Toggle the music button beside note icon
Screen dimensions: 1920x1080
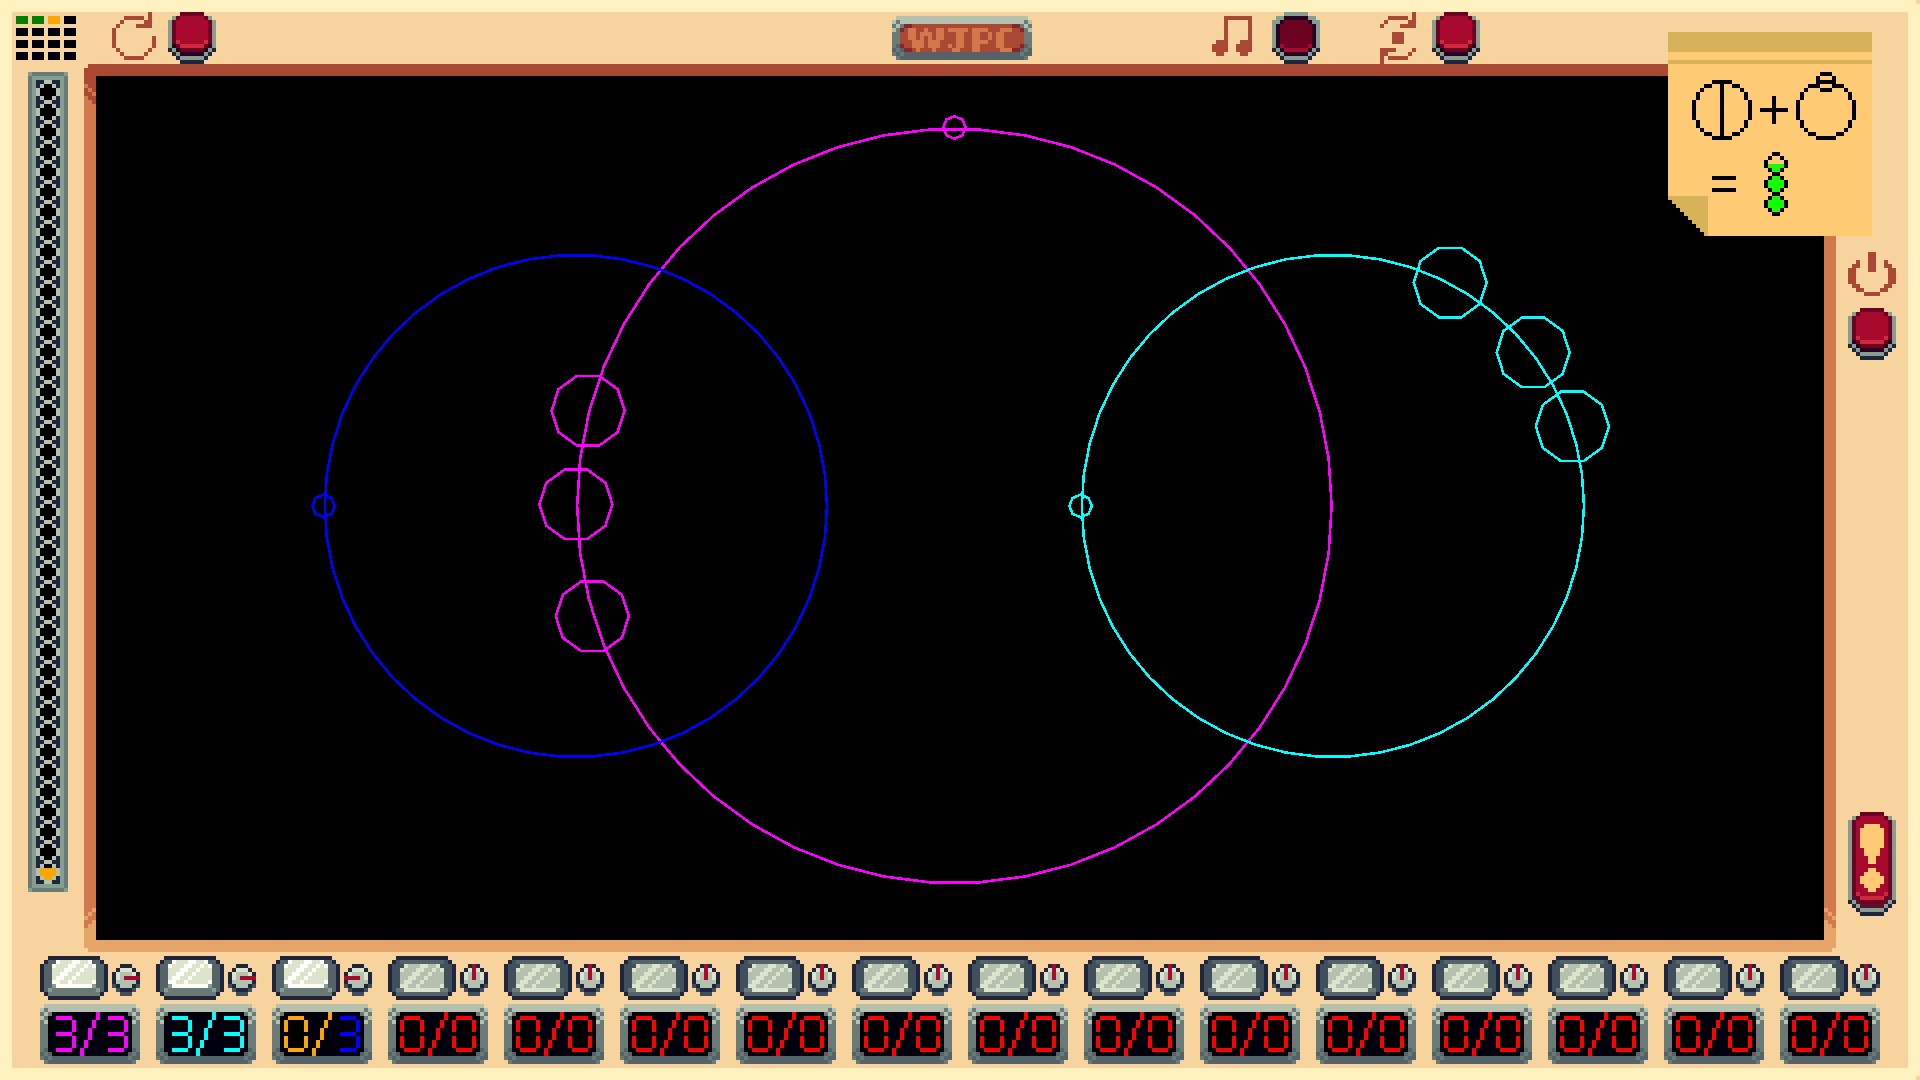[1295, 38]
